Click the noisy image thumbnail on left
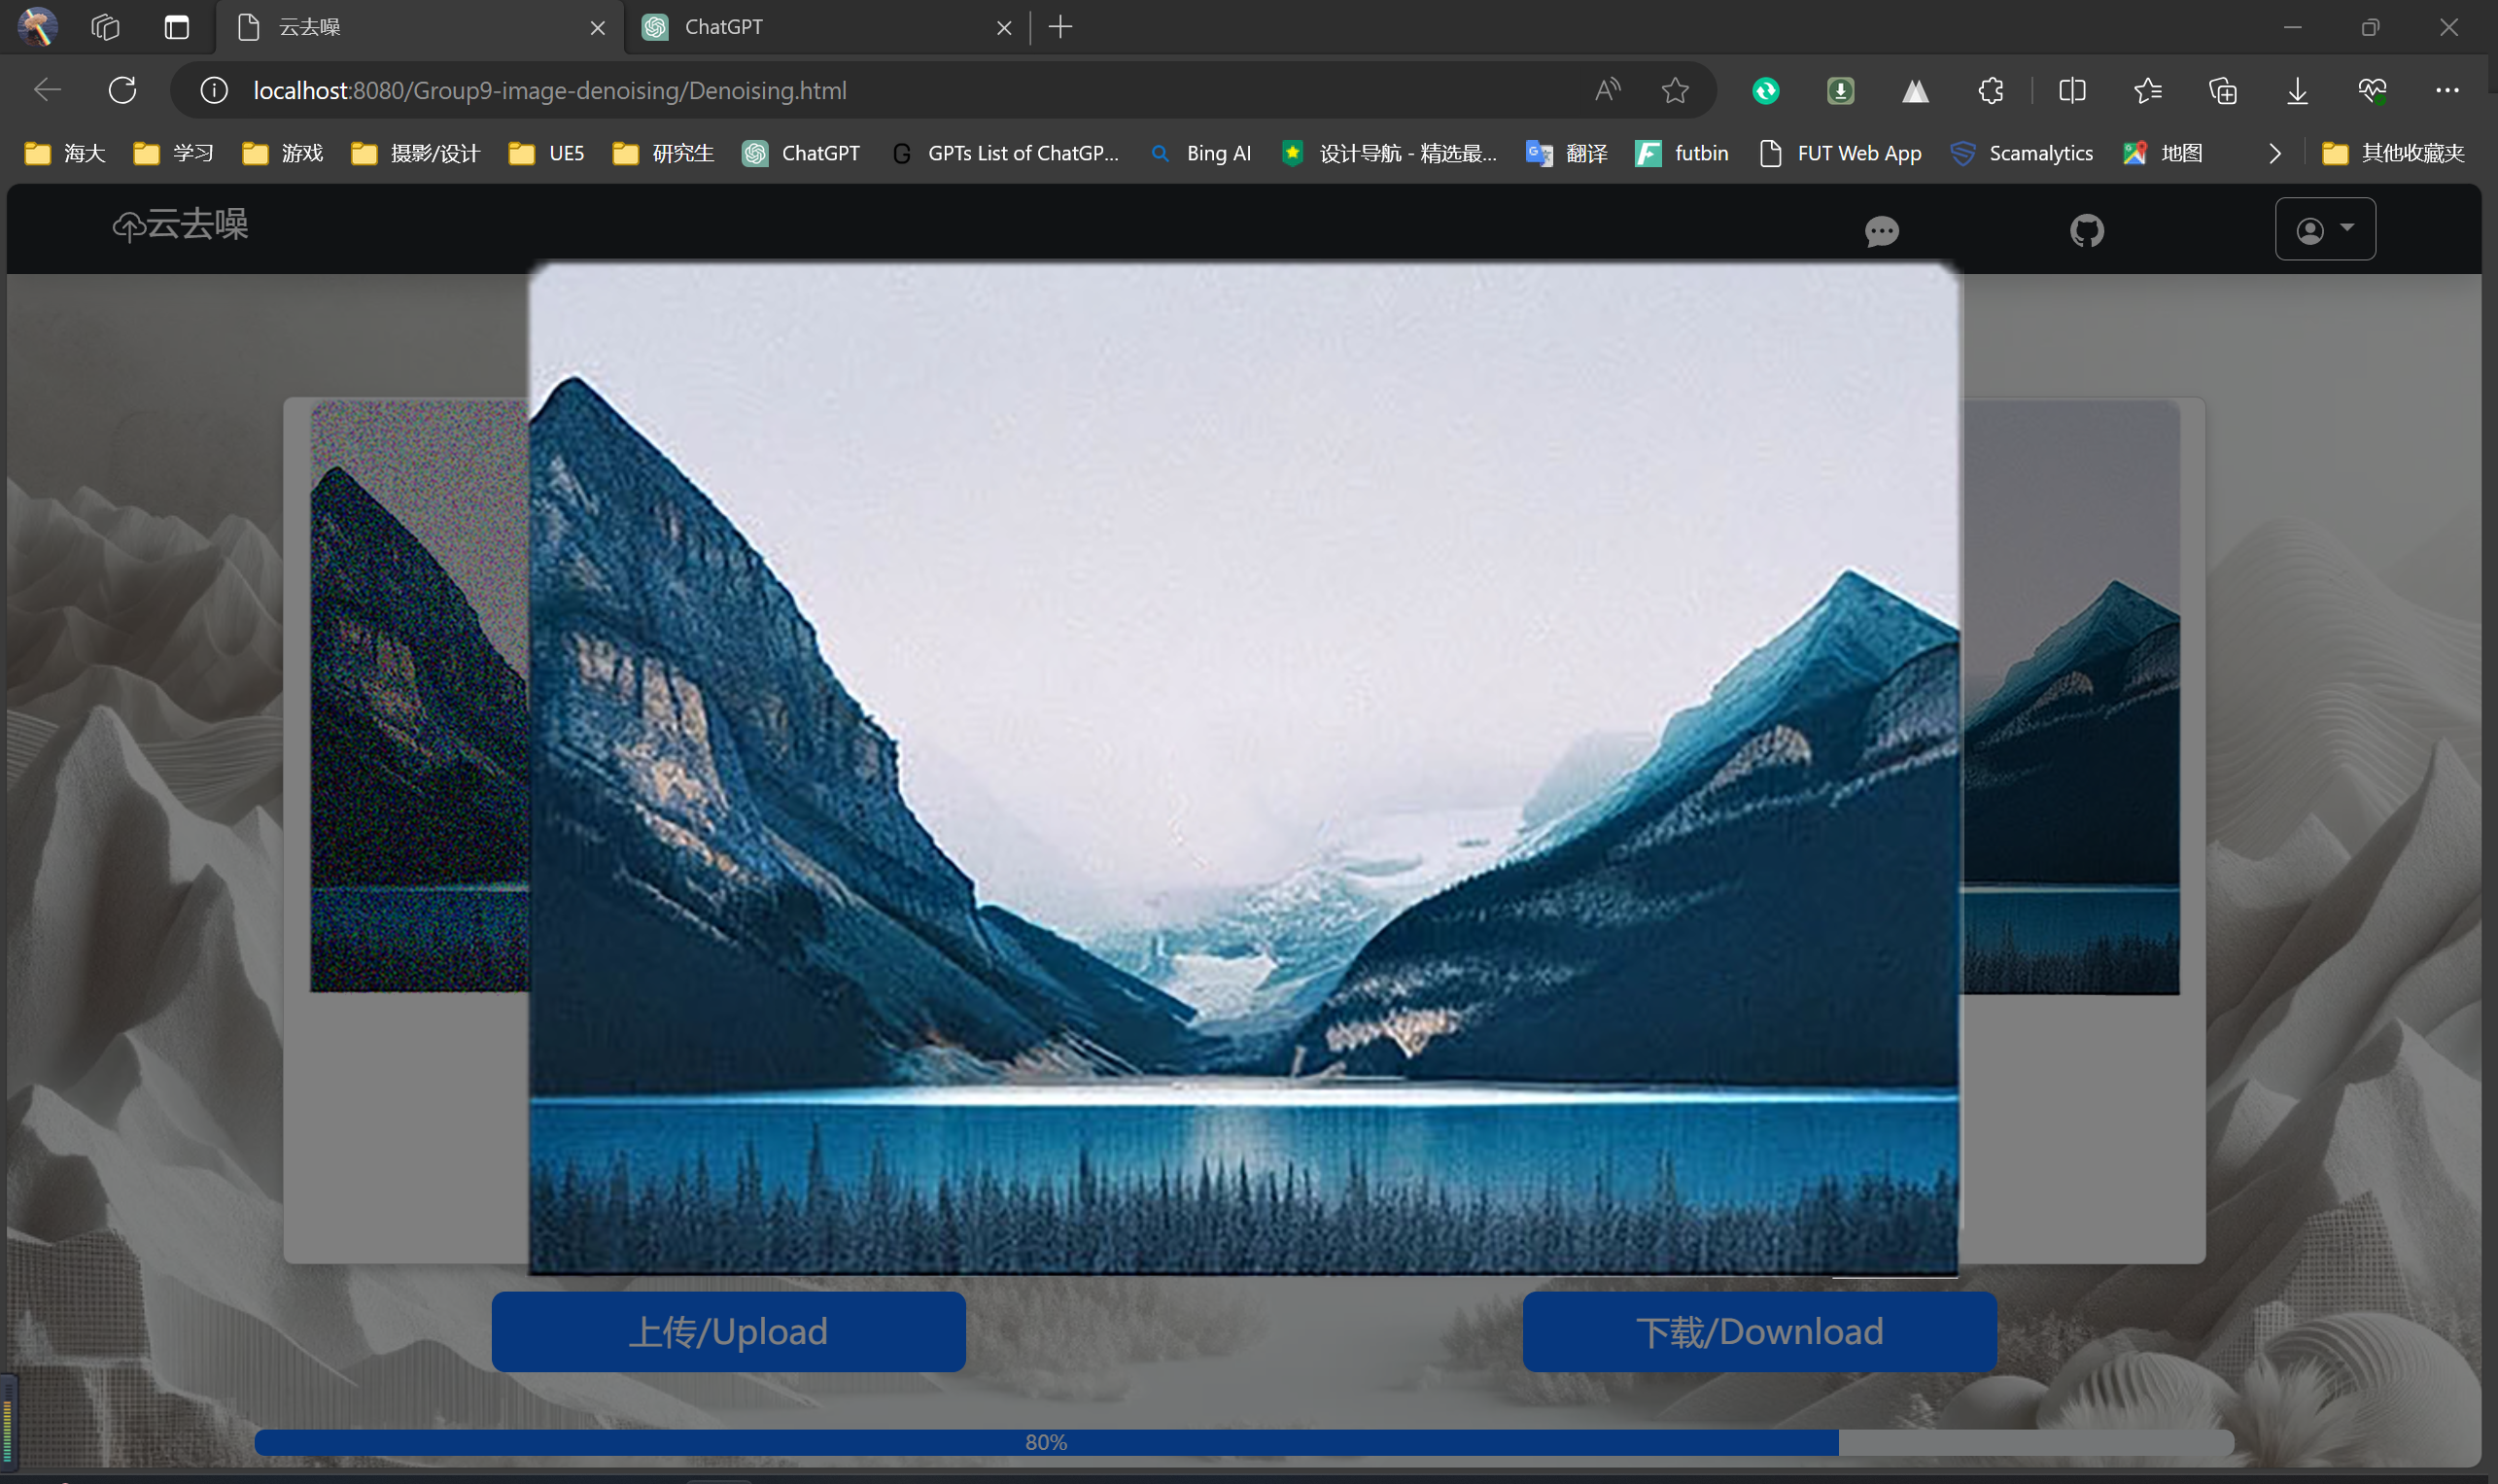Screen dimensions: 2498x1484 pyautogui.click(x=419, y=696)
